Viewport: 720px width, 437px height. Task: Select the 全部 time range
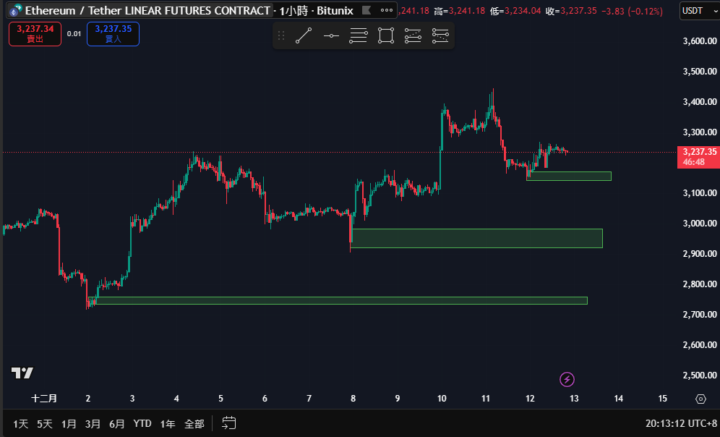pos(194,424)
